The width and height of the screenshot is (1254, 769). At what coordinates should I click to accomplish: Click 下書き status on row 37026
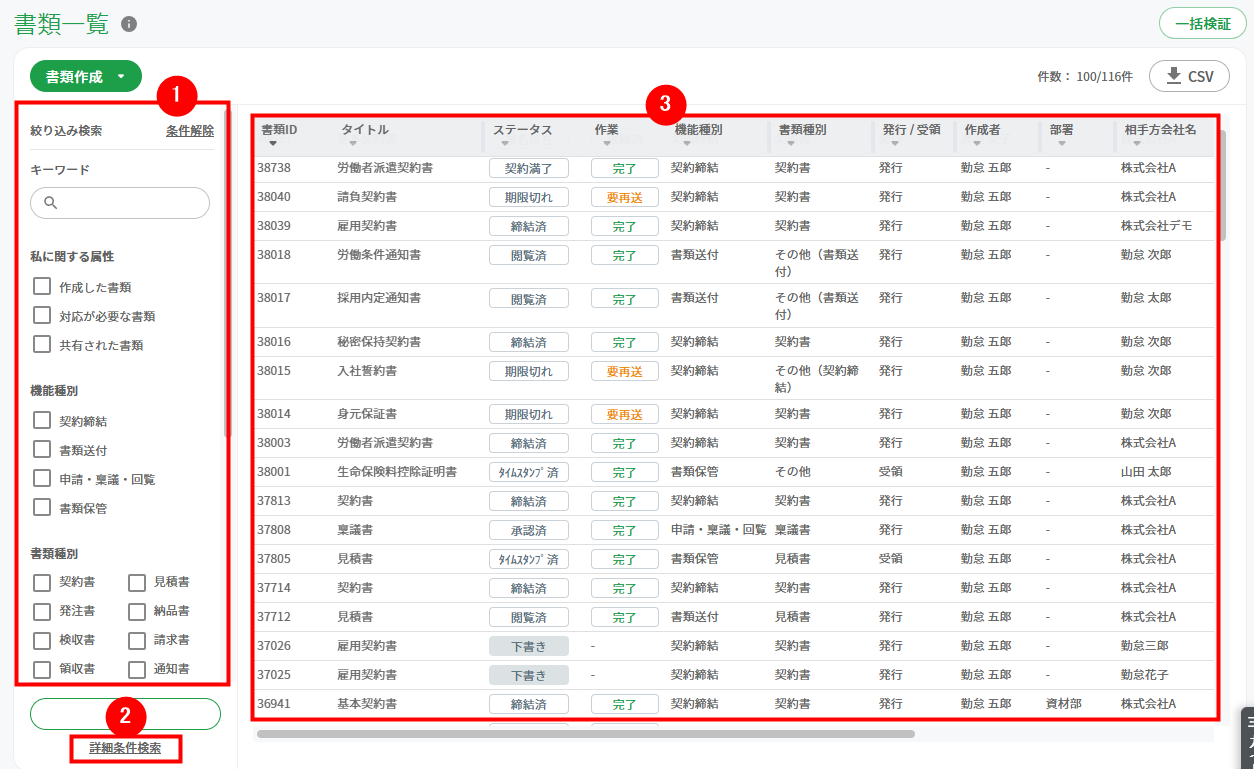[529, 646]
